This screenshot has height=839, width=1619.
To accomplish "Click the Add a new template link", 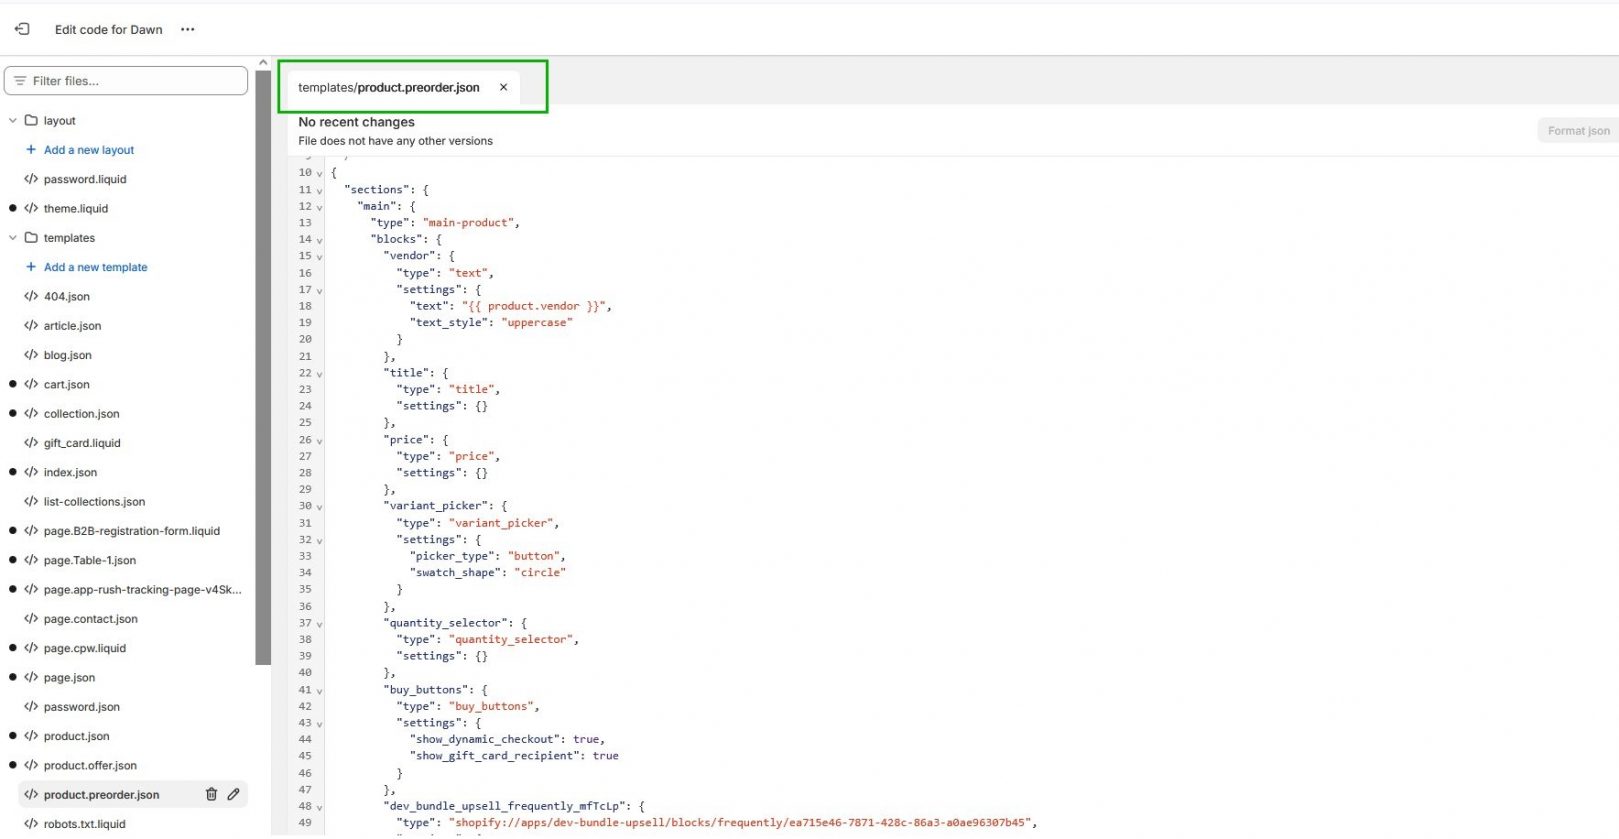I will pyautogui.click(x=95, y=267).
